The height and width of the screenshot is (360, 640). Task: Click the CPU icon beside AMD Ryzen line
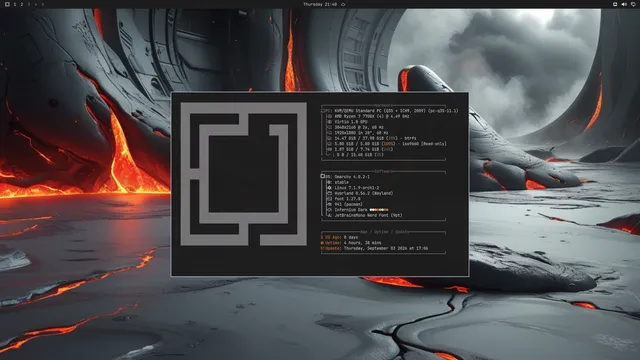click(330, 116)
